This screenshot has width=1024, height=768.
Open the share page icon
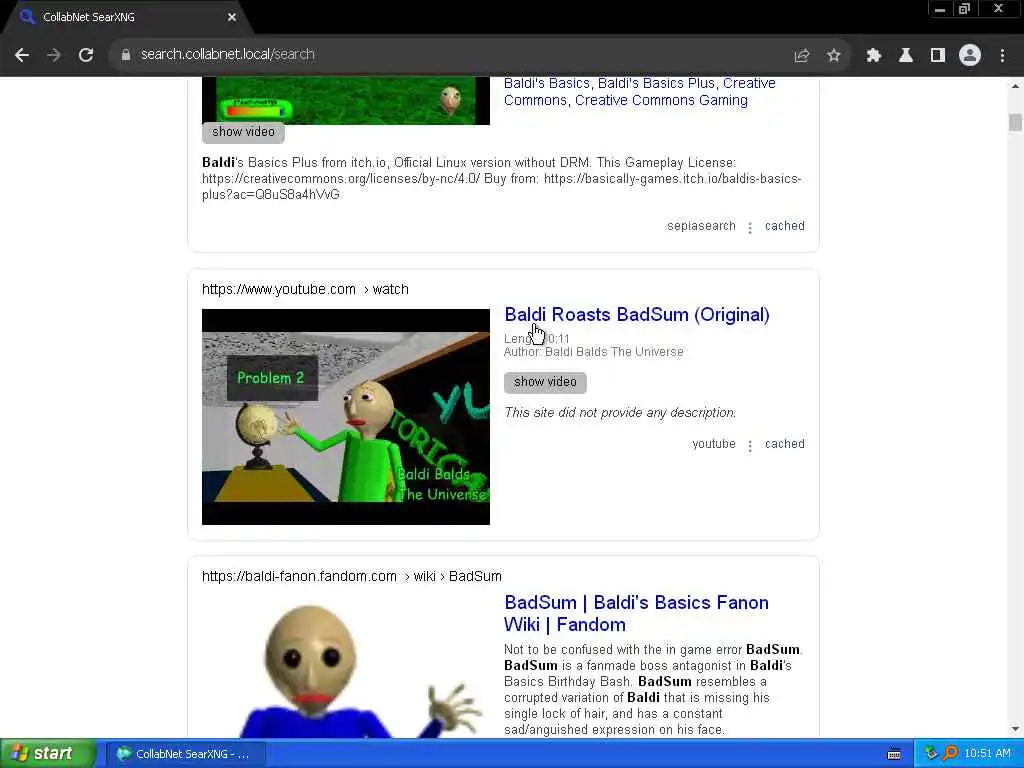801,56
